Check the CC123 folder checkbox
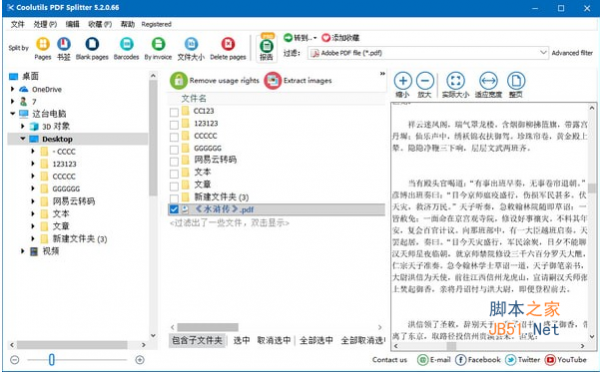The height and width of the screenshot is (373, 600). [x=174, y=112]
